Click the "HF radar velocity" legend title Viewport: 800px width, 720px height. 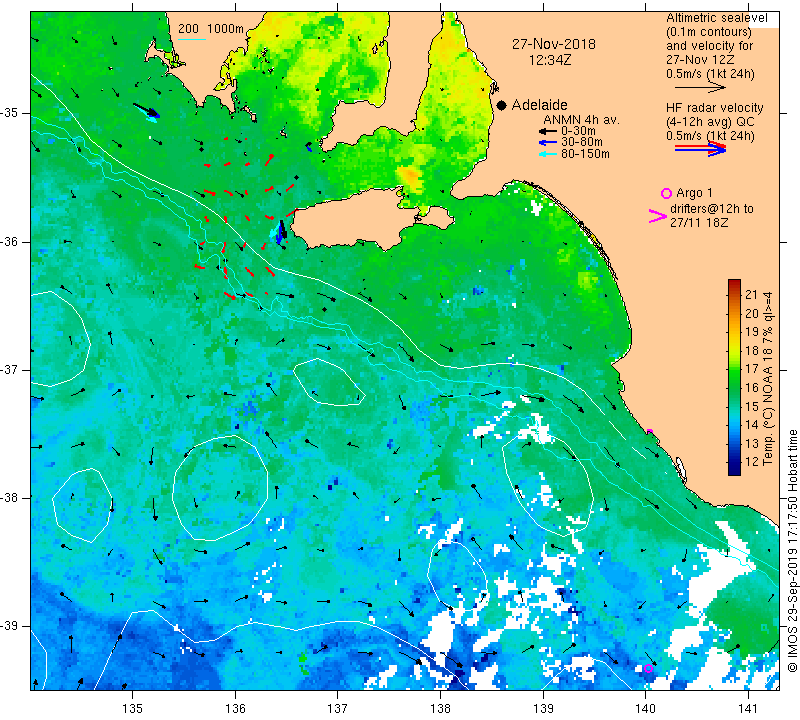(714, 108)
